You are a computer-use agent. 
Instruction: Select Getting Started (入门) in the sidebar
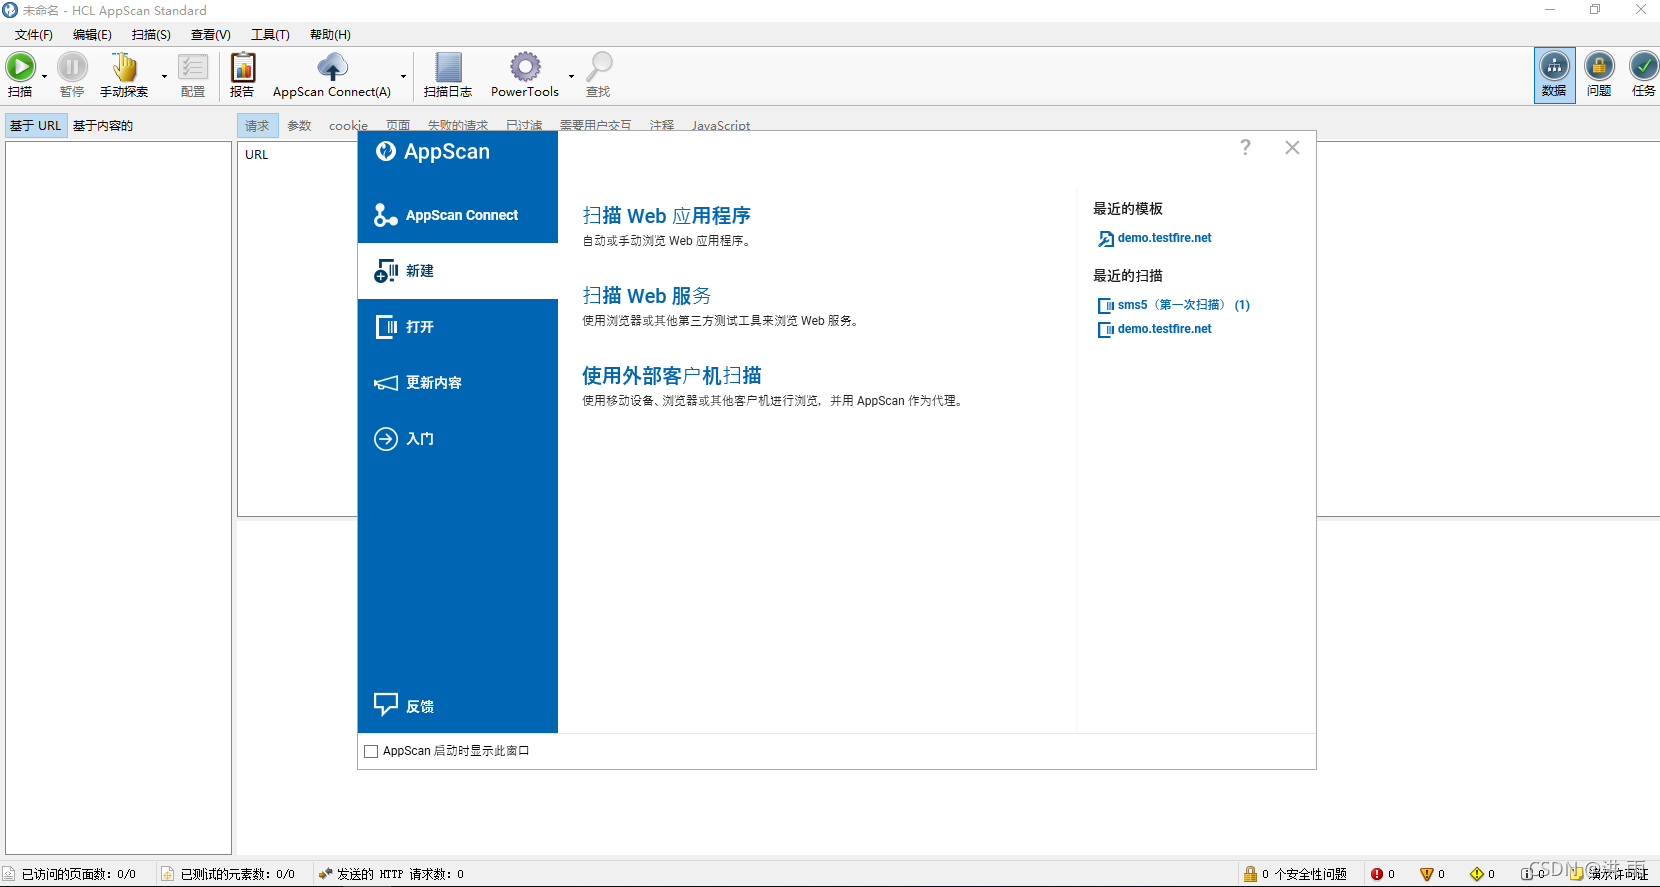(458, 439)
